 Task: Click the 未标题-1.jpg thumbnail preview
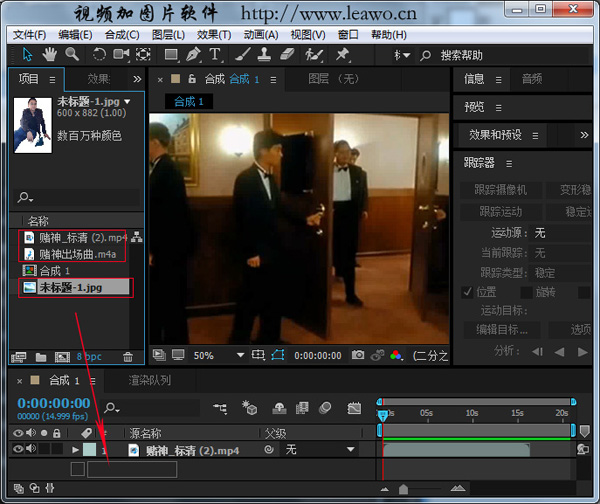coord(33,125)
